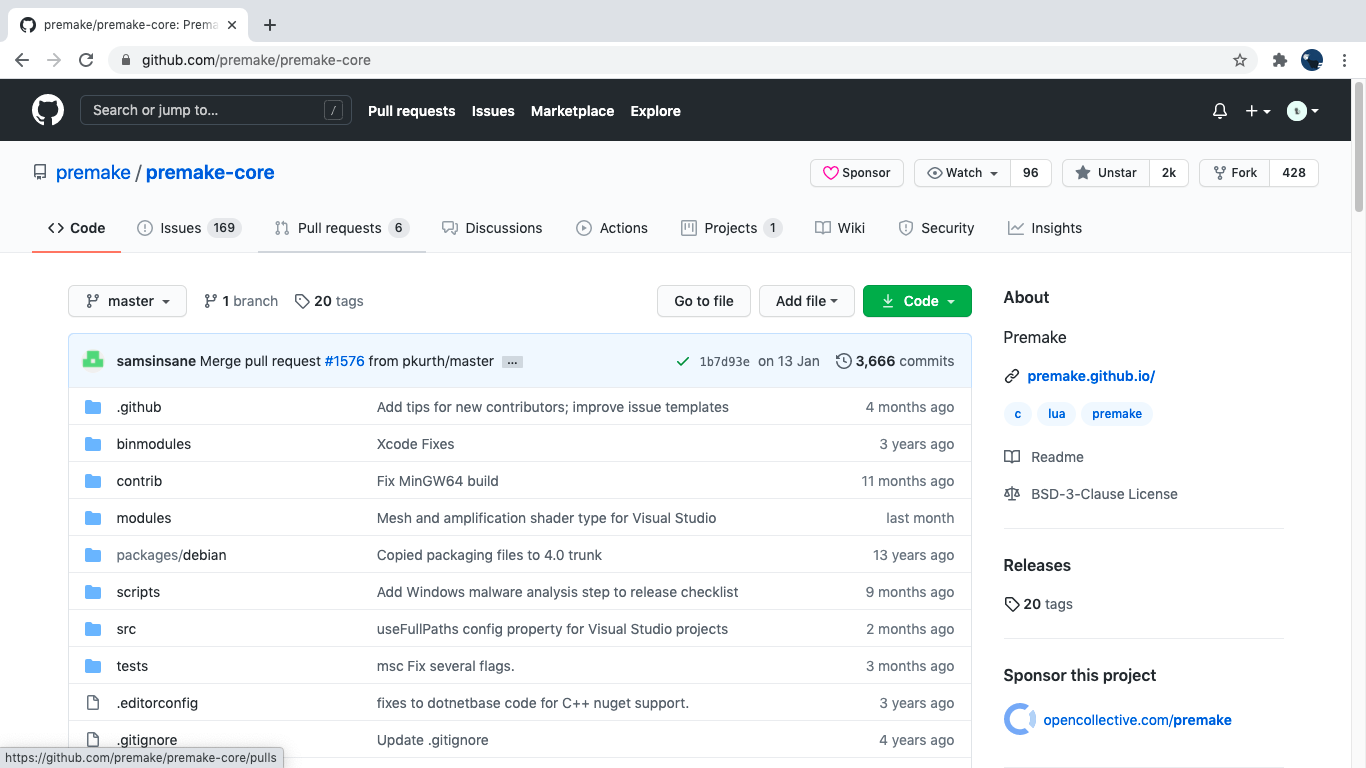This screenshot has width=1366, height=768.
Task: Click the green commit status checkmark
Action: (x=683, y=361)
